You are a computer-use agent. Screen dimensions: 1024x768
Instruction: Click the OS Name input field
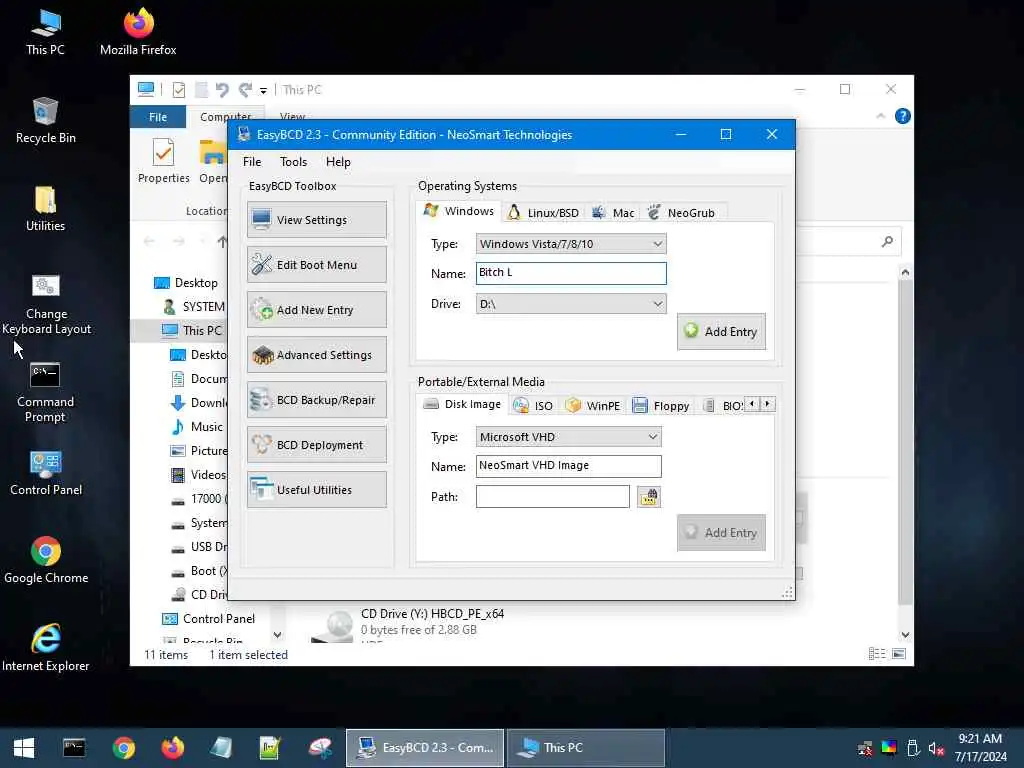pos(571,273)
